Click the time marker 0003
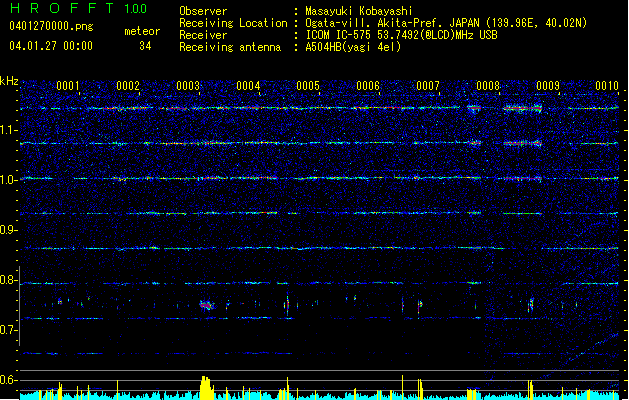 [188, 86]
